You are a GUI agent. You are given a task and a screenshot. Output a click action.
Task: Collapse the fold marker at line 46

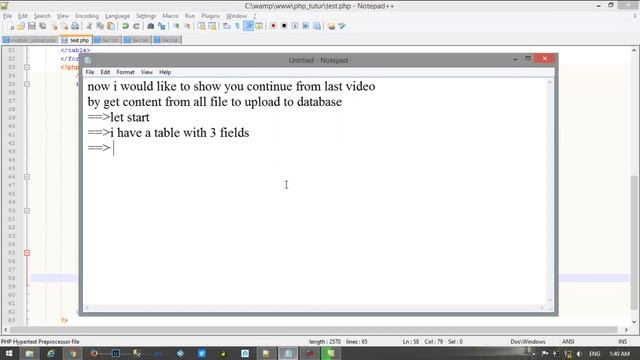coord(27,177)
